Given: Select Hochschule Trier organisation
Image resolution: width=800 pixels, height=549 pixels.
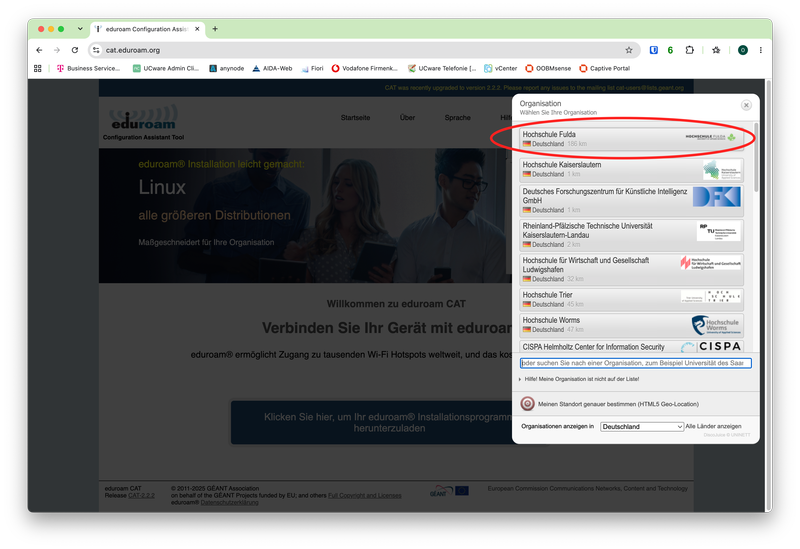Looking at the screenshot, I should click(x=631, y=300).
